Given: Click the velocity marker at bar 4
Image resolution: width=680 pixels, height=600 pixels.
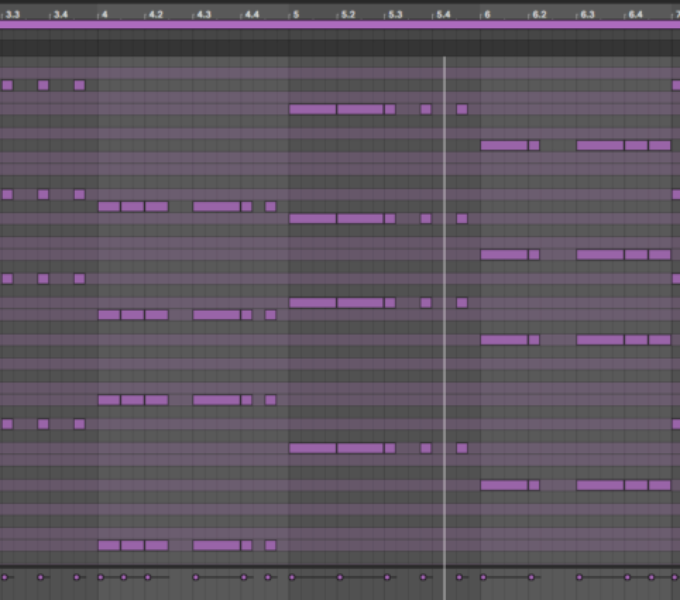Looking at the screenshot, I should [x=101, y=577].
